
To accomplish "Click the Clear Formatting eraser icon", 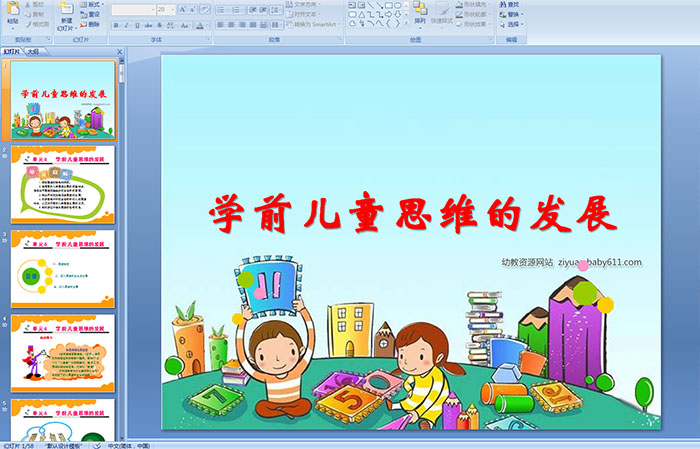I will 205,9.
